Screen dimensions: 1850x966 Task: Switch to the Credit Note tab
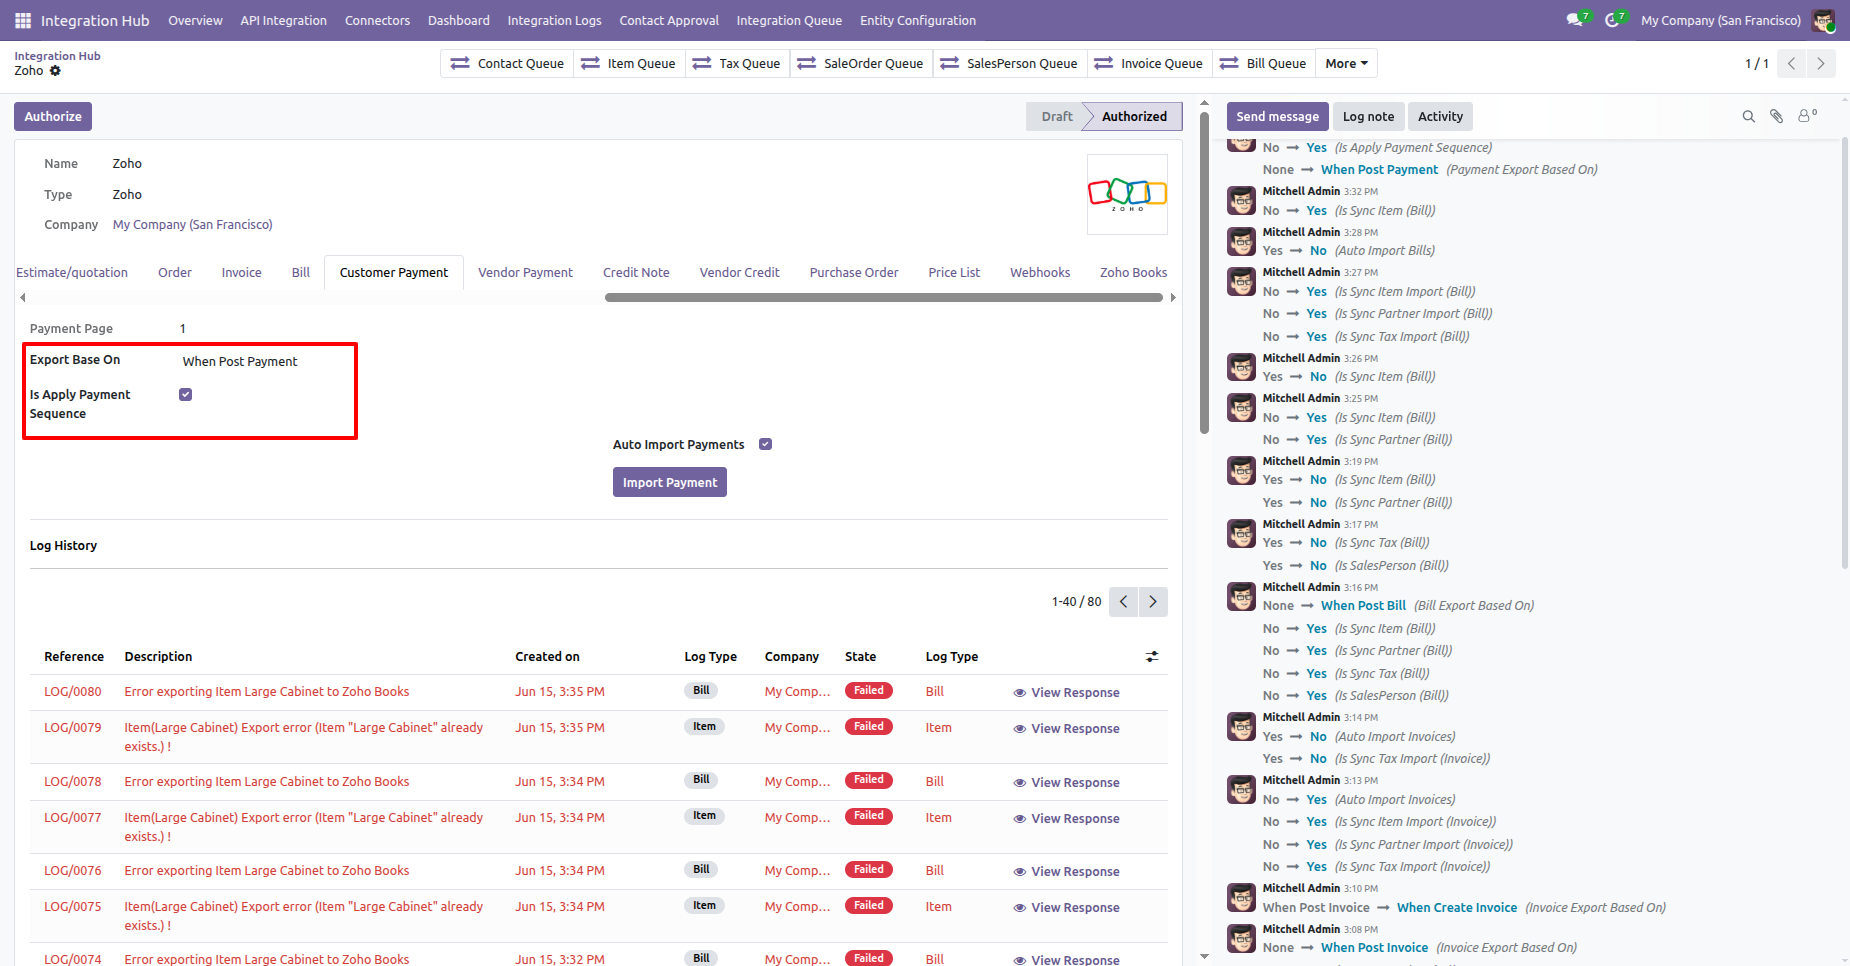tap(636, 272)
